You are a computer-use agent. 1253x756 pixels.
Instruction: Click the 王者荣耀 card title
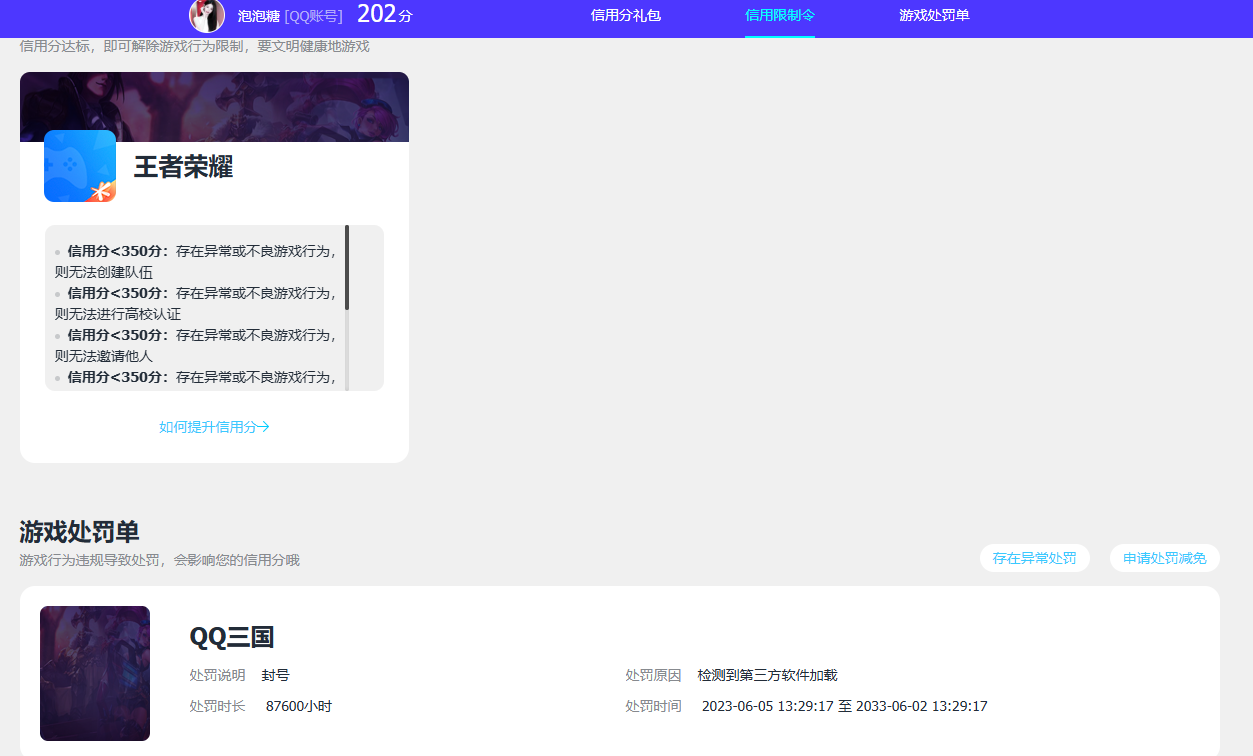pyautogui.click(x=184, y=167)
